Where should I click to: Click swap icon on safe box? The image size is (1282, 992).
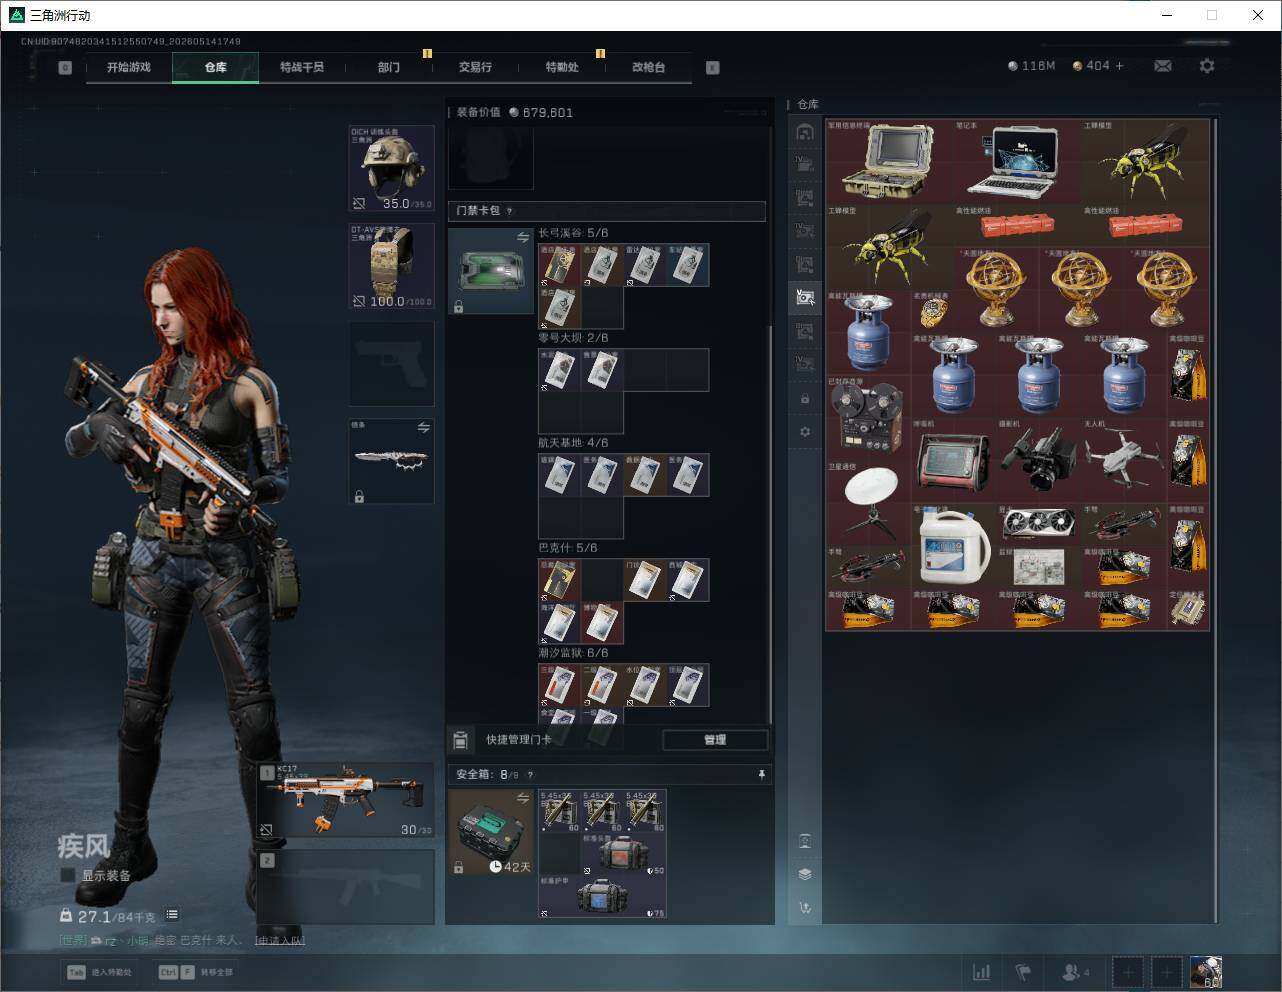click(x=522, y=798)
